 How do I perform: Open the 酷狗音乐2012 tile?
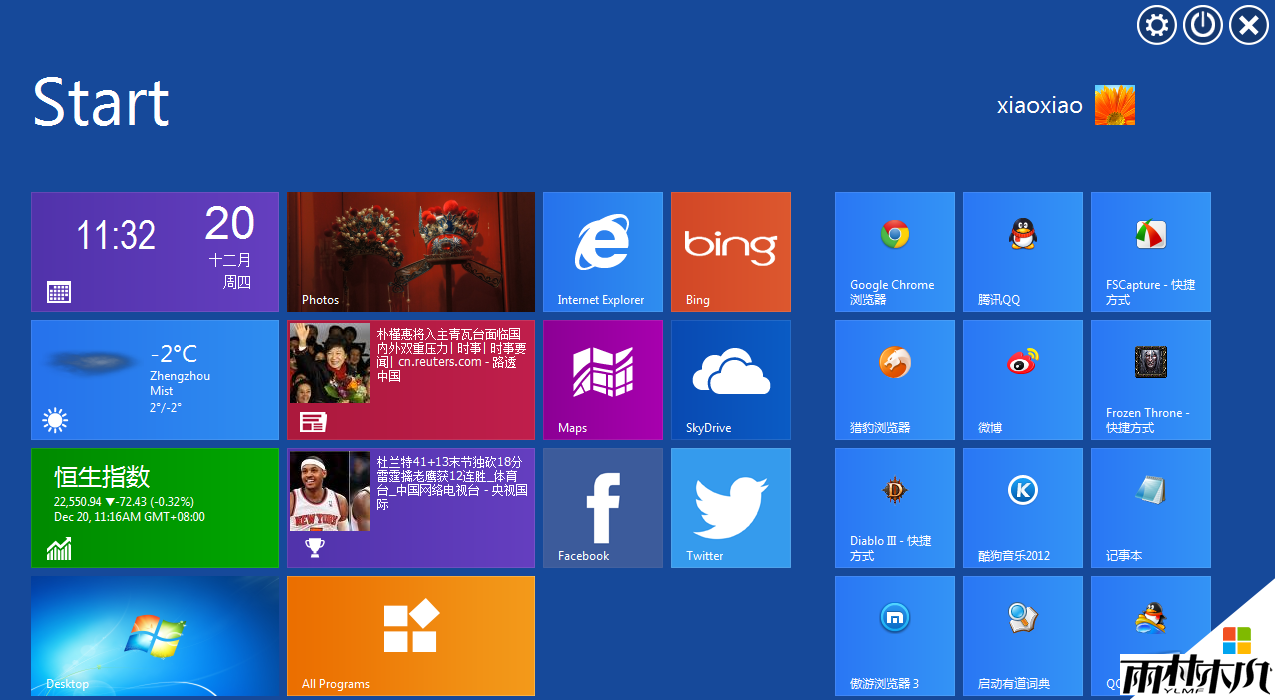[x=1023, y=508]
